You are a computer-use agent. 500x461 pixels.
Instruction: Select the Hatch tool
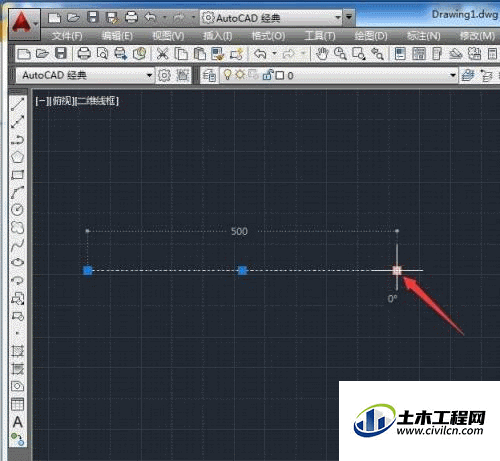[17, 351]
